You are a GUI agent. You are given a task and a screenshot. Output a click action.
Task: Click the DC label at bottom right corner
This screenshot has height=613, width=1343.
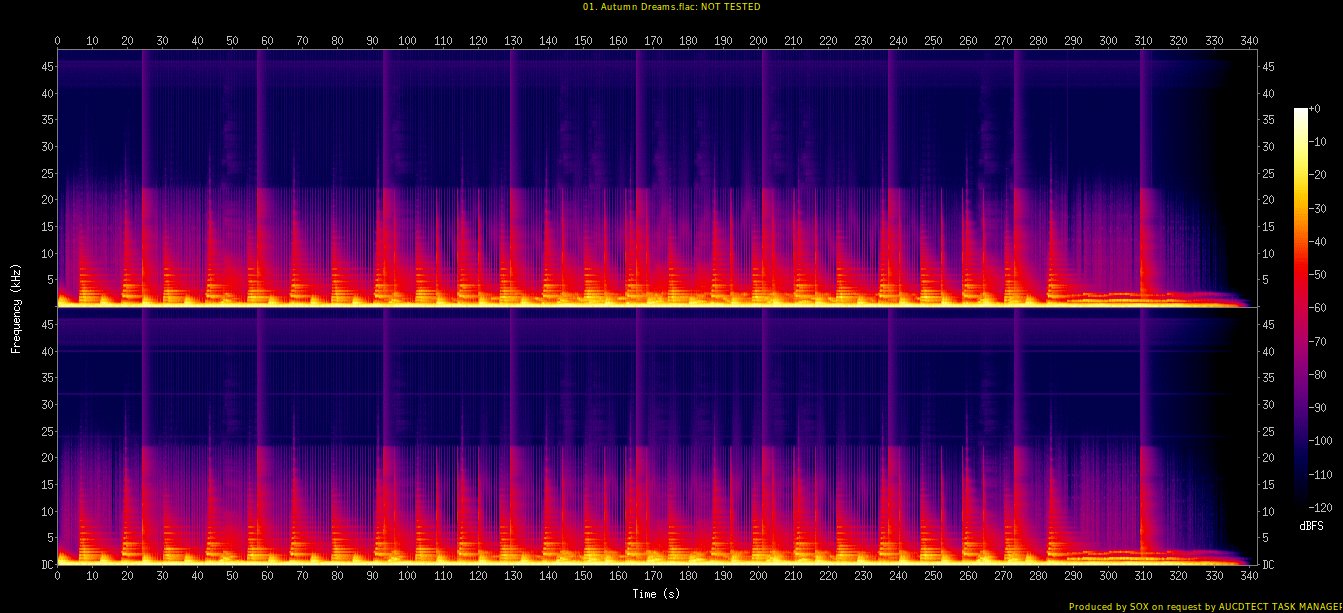1269,564
